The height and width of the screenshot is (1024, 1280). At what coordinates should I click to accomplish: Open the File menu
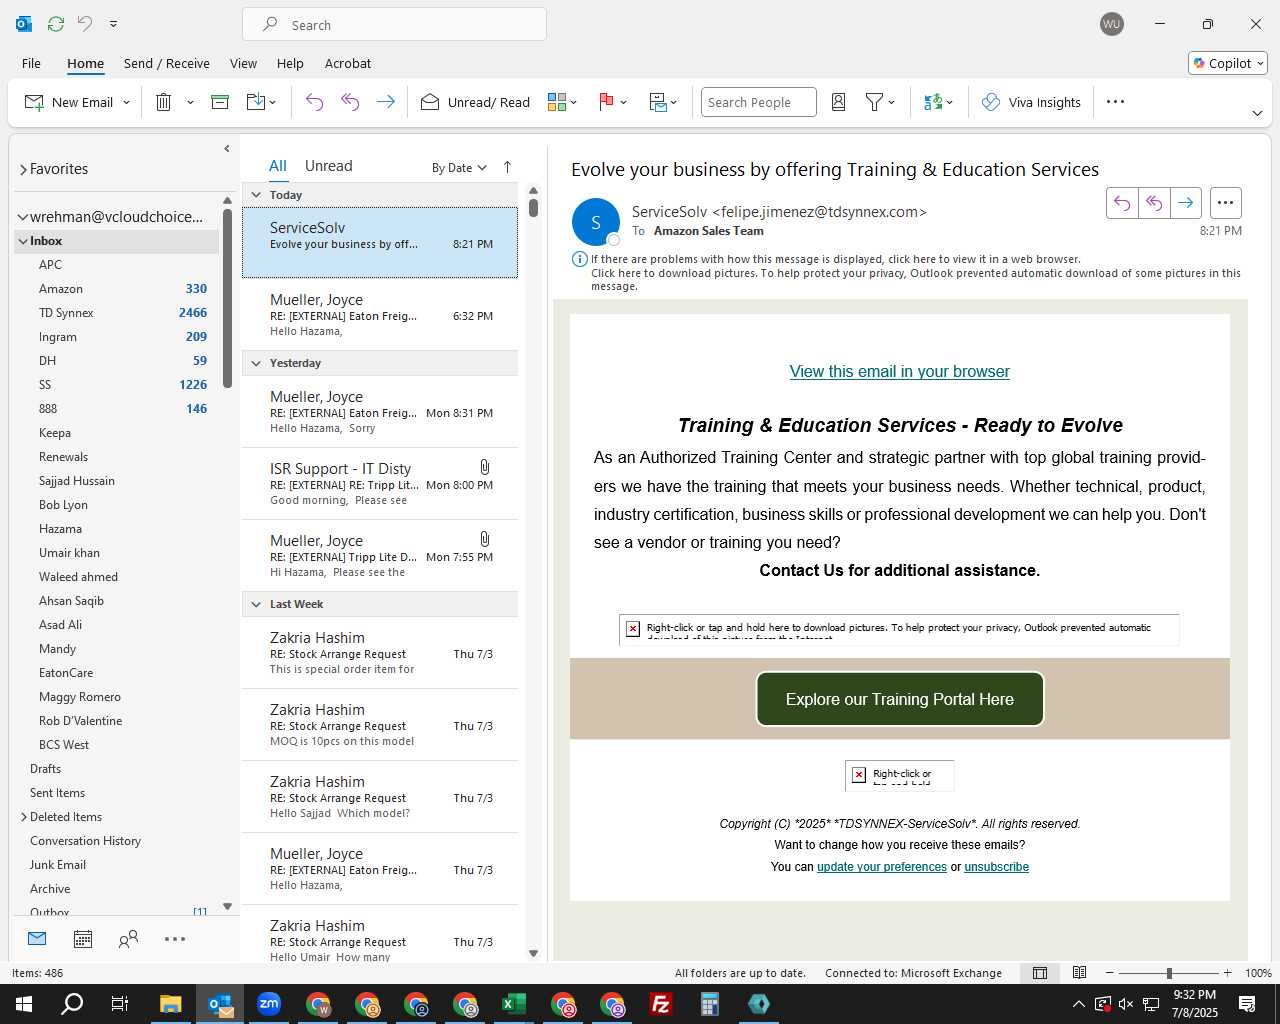click(x=32, y=63)
